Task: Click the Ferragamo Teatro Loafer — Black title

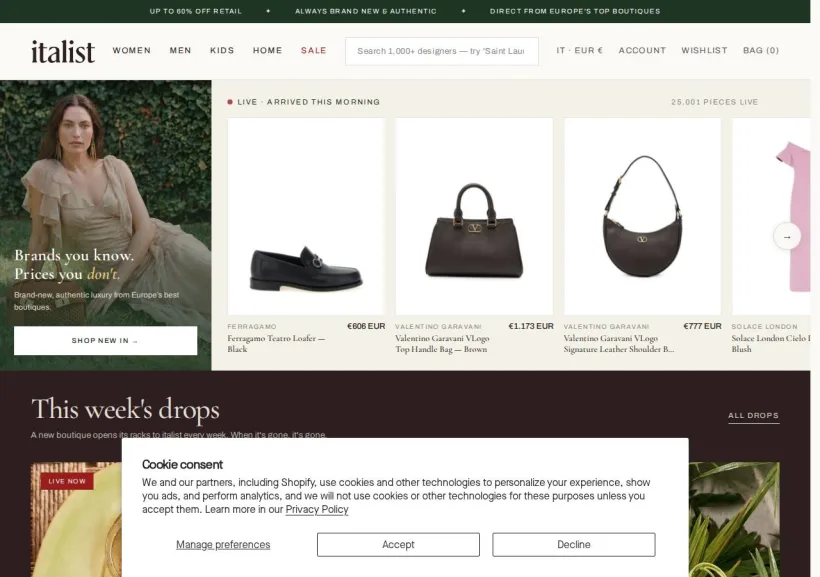Action: pos(276,344)
